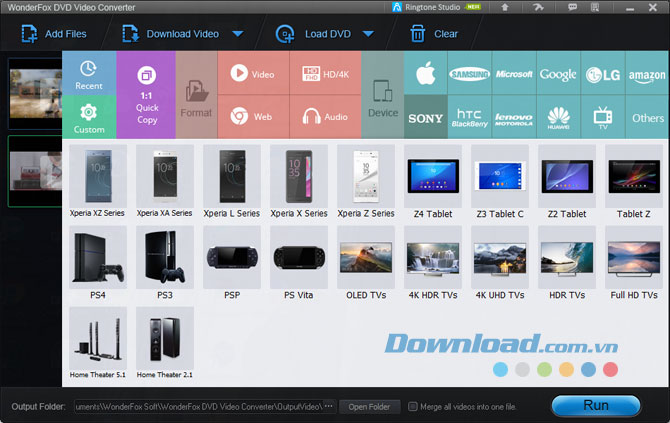The image size is (670, 423).
Task: Choose the Full HD TVs profile
Action: (634, 263)
